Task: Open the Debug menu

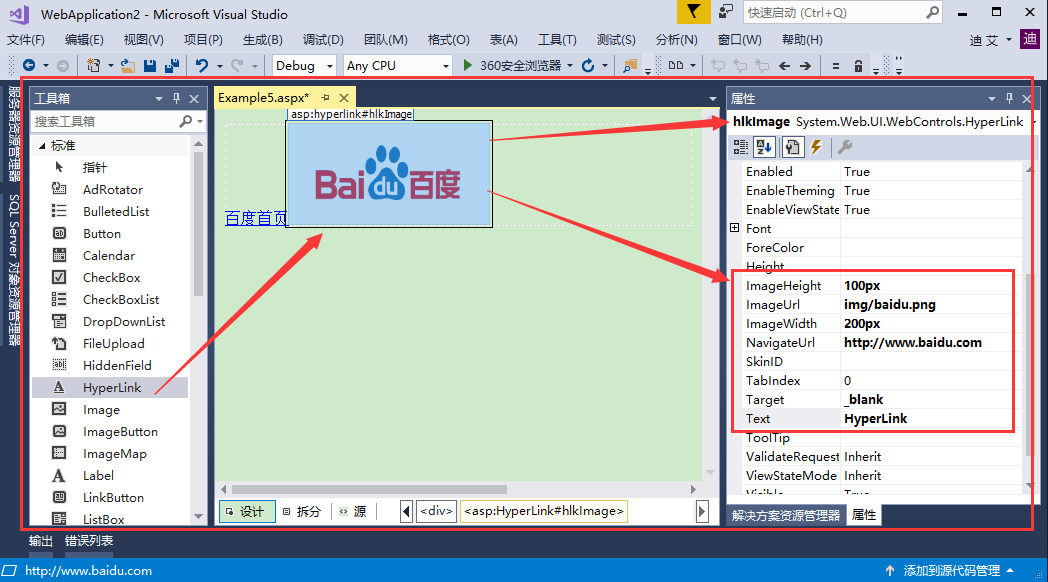Action: 323,40
